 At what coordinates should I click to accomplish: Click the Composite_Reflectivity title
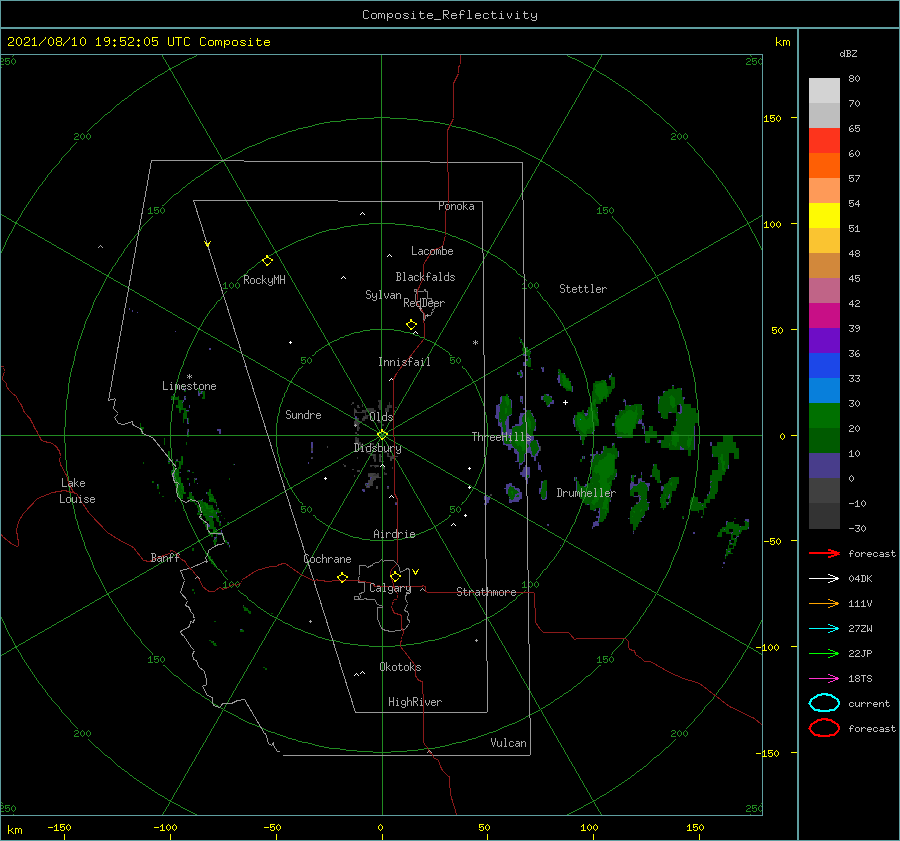(x=450, y=15)
